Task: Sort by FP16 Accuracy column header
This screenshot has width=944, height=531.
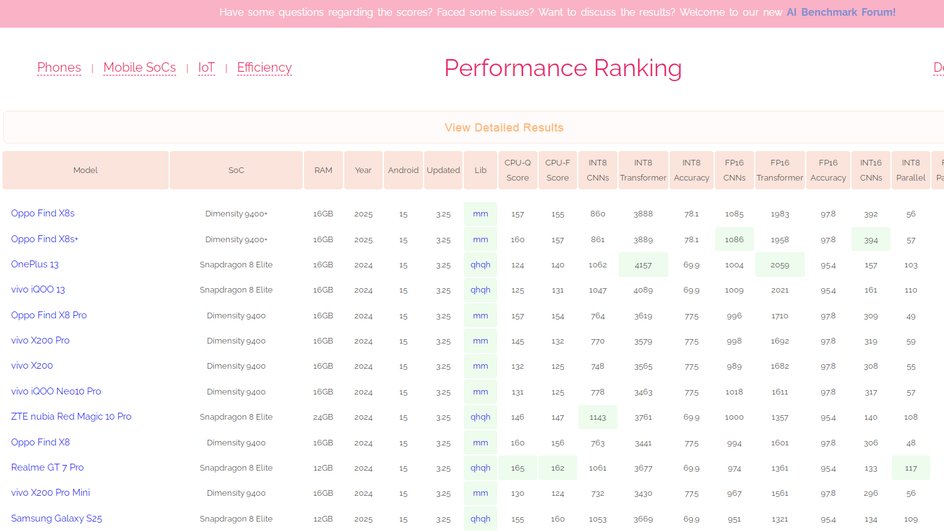Action: click(828, 170)
